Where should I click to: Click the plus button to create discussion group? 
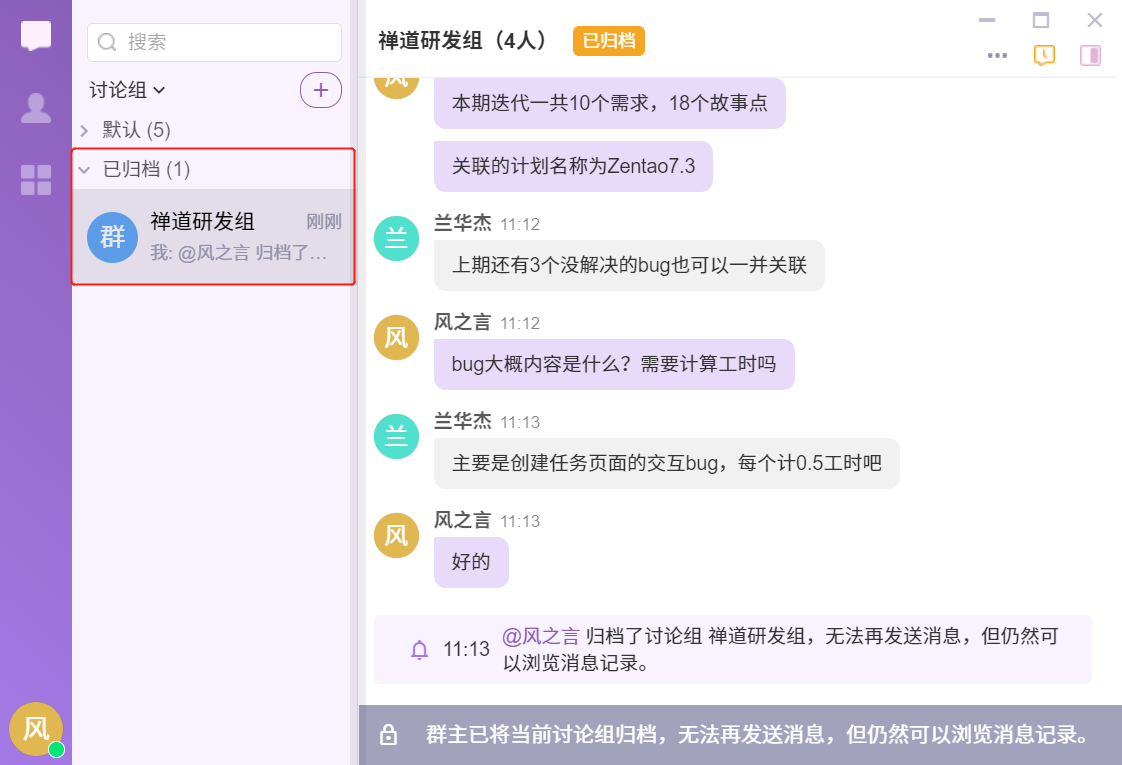320,90
